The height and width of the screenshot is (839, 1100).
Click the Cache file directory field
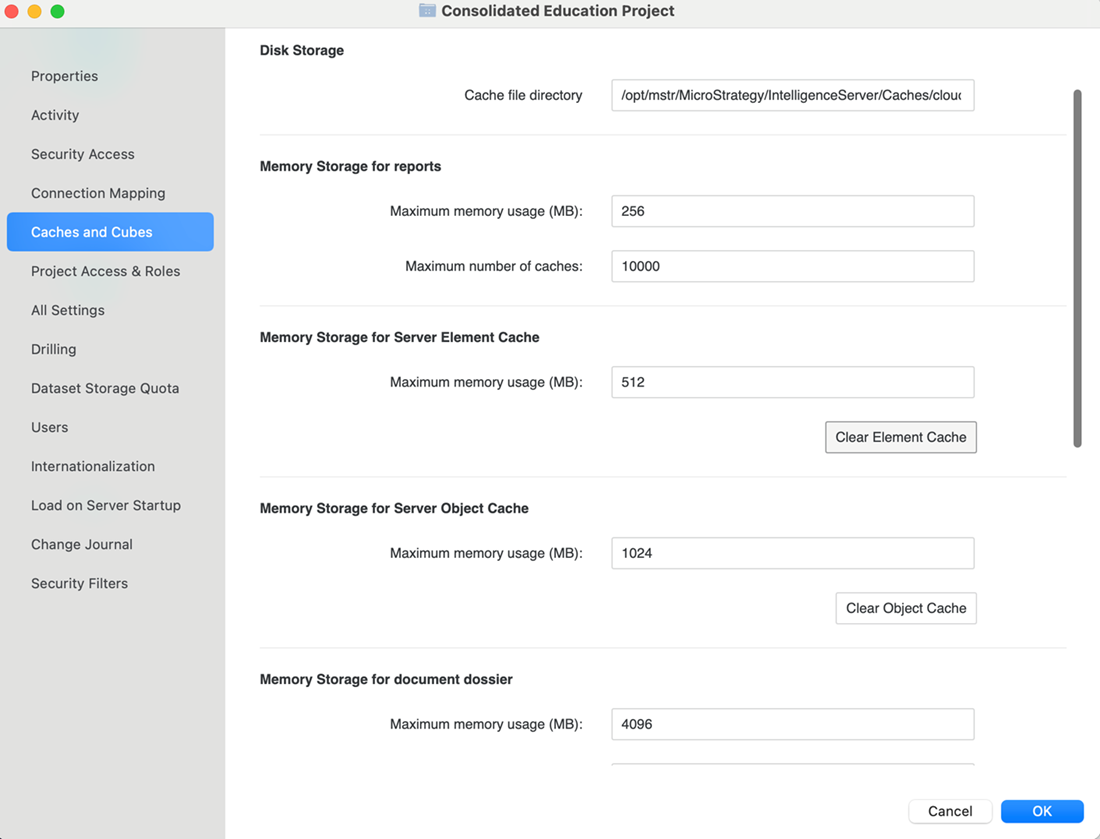[792, 95]
